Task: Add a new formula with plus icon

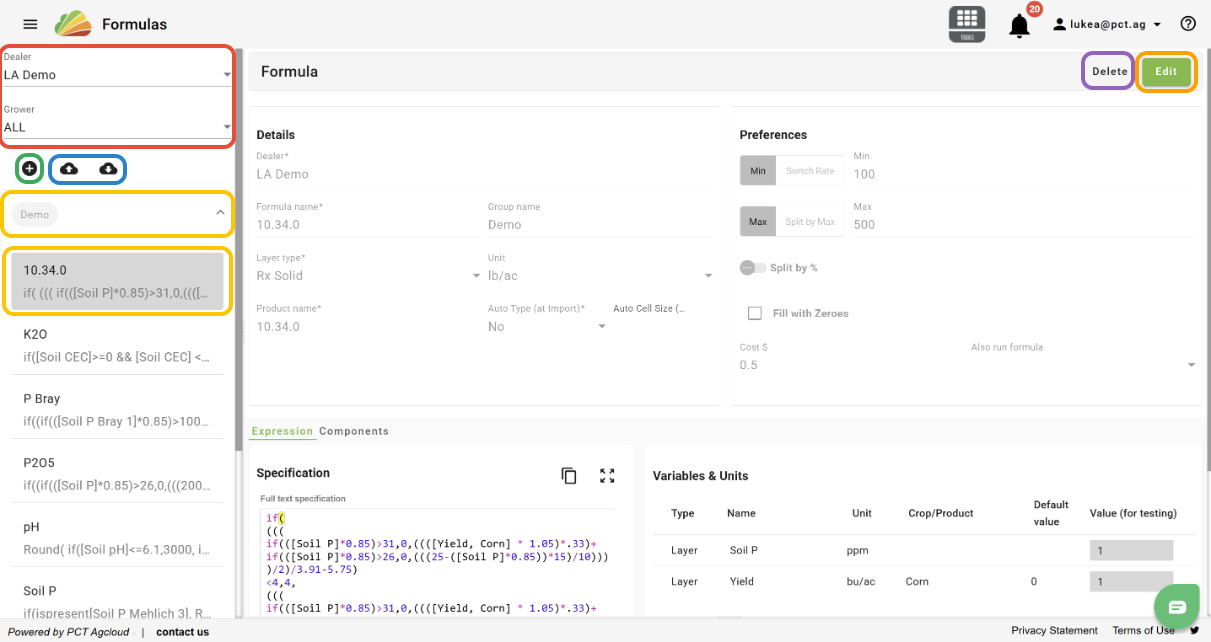Action: pos(30,169)
